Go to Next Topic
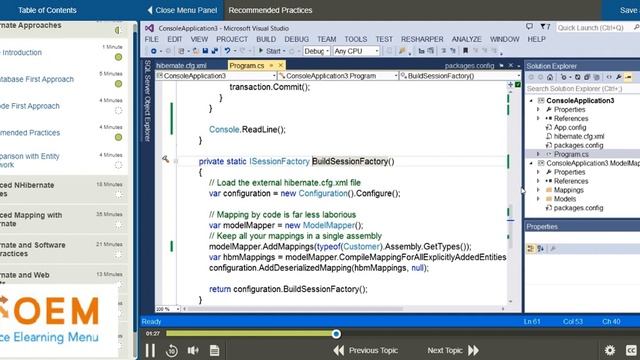The width and height of the screenshot is (640, 360). click(453, 350)
